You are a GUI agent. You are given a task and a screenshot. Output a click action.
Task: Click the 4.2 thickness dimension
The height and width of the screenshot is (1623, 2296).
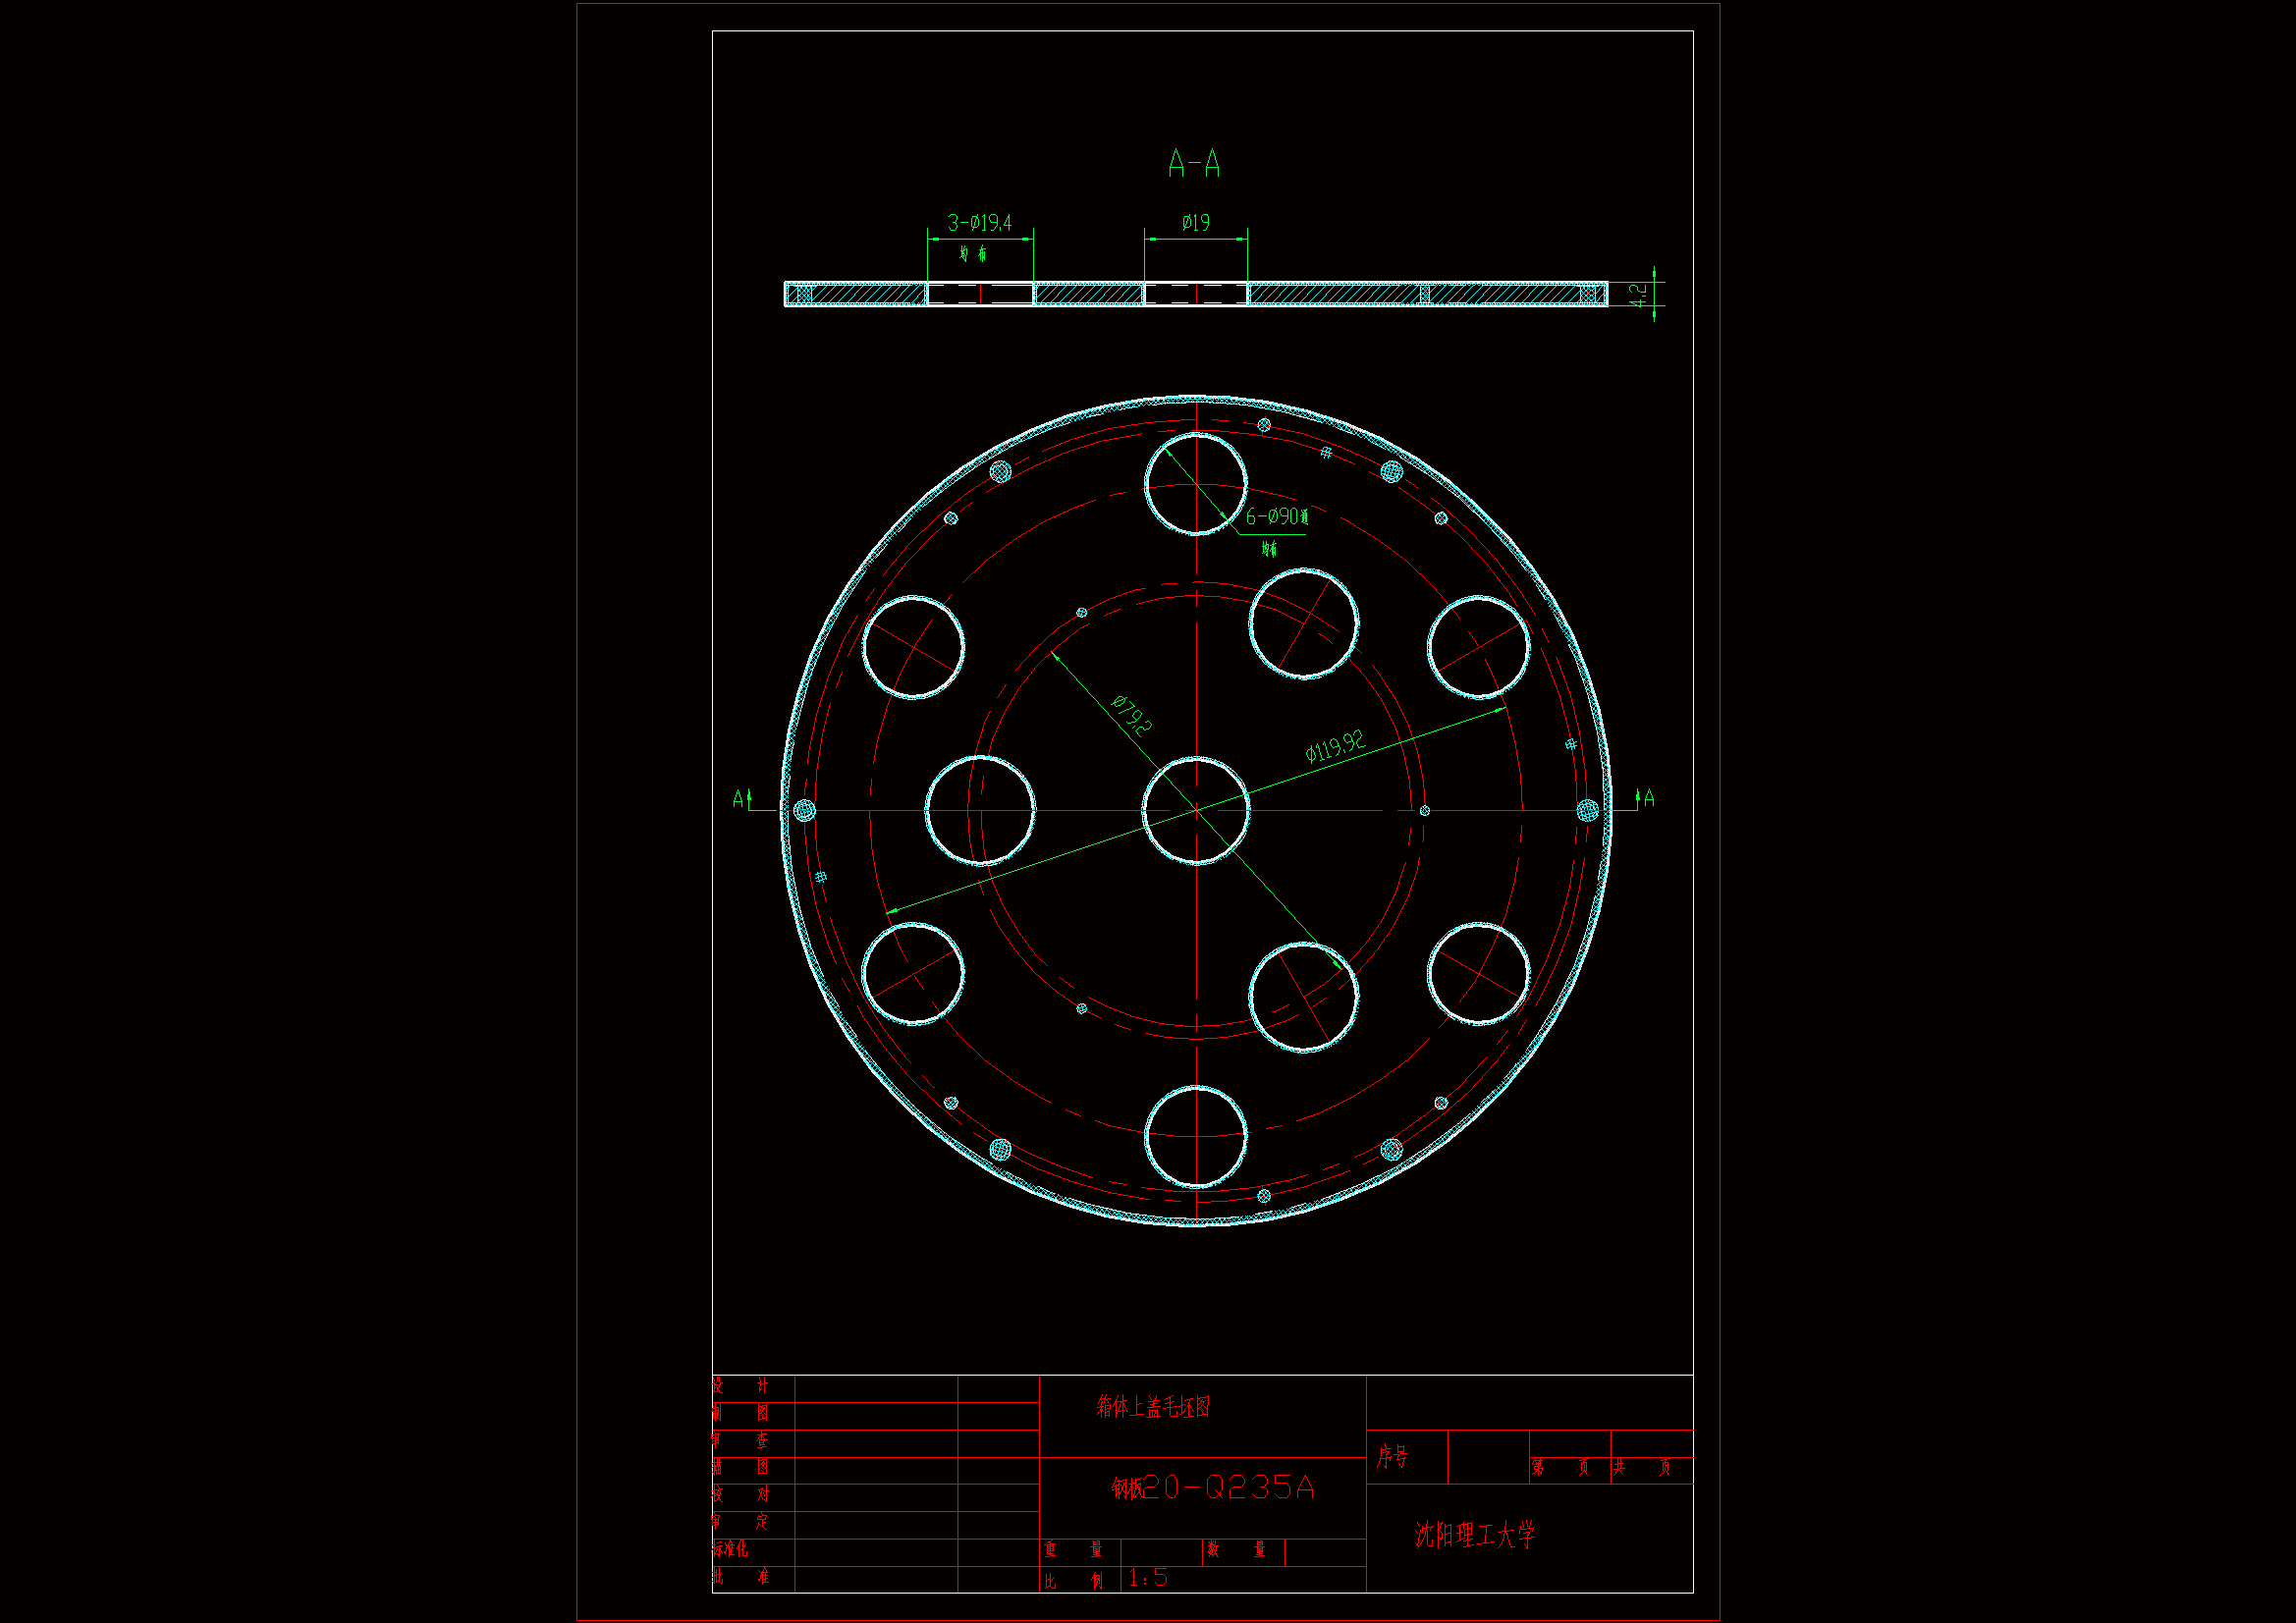[1637, 294]
